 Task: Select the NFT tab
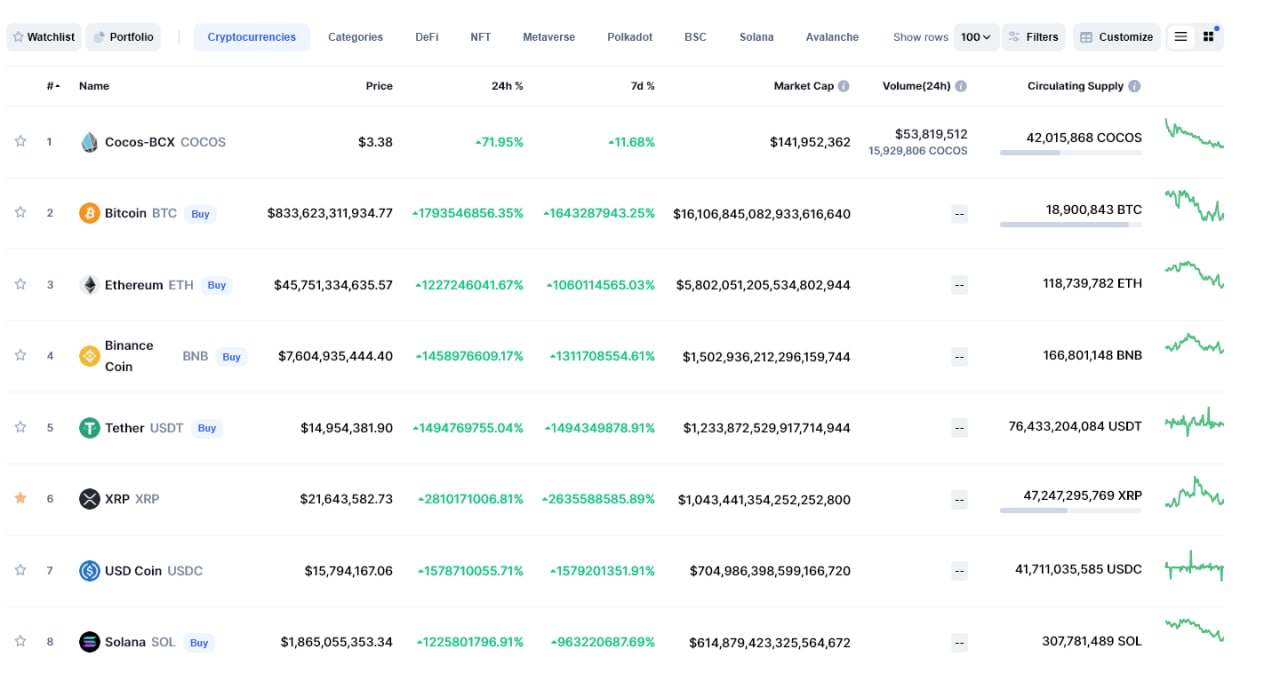click(x=480, y=37)
